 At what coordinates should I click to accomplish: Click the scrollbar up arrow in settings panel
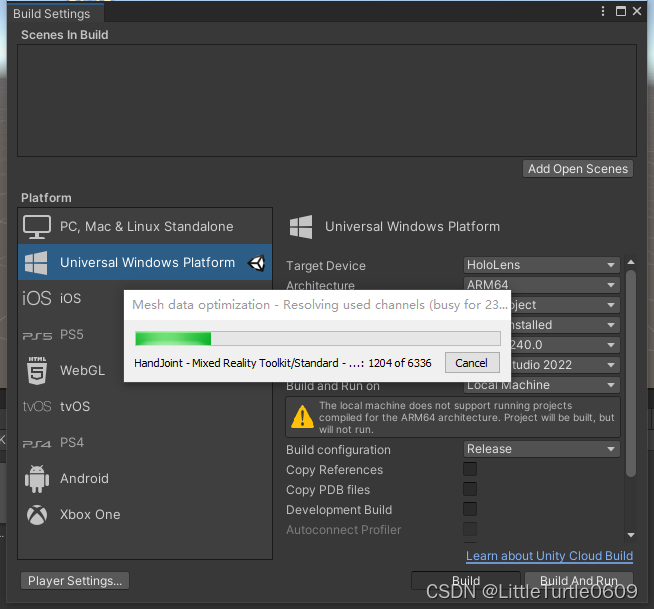[631, 262]
